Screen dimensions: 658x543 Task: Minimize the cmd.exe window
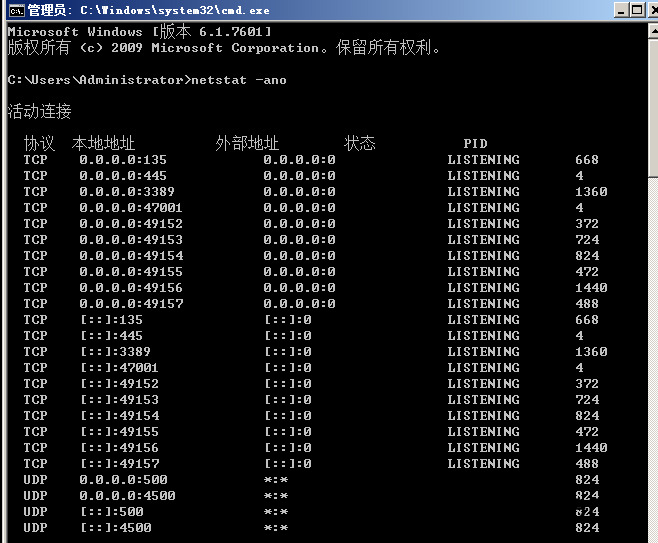pos(621,10)
